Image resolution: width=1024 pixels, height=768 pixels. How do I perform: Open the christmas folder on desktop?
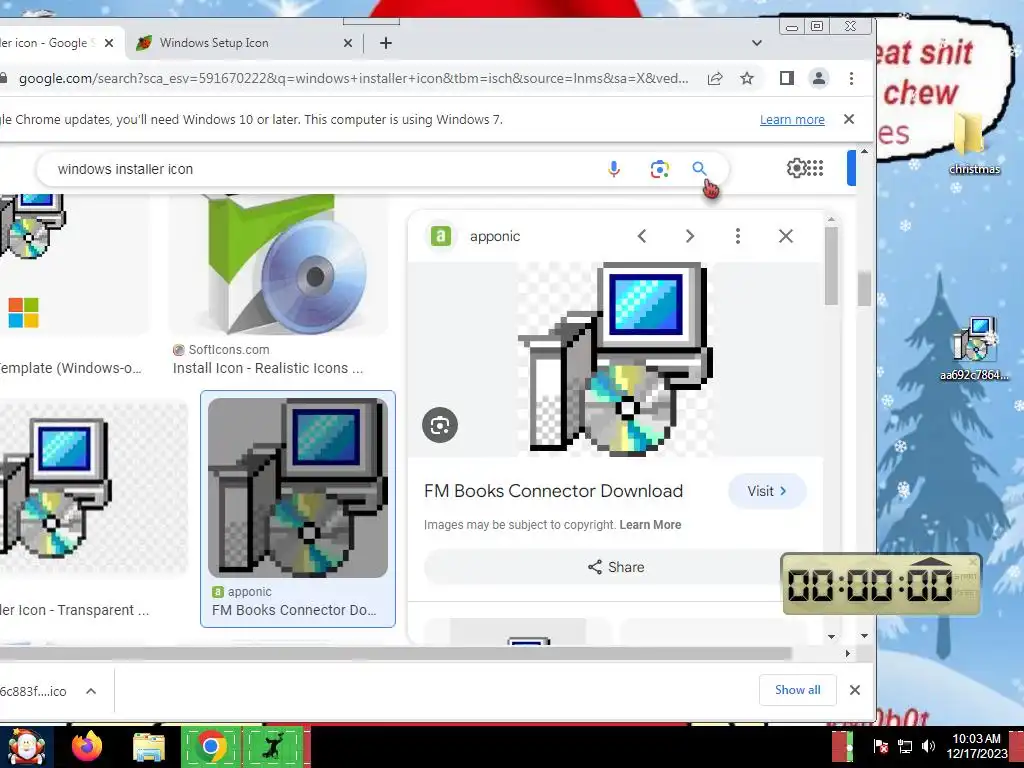point(972,142)
